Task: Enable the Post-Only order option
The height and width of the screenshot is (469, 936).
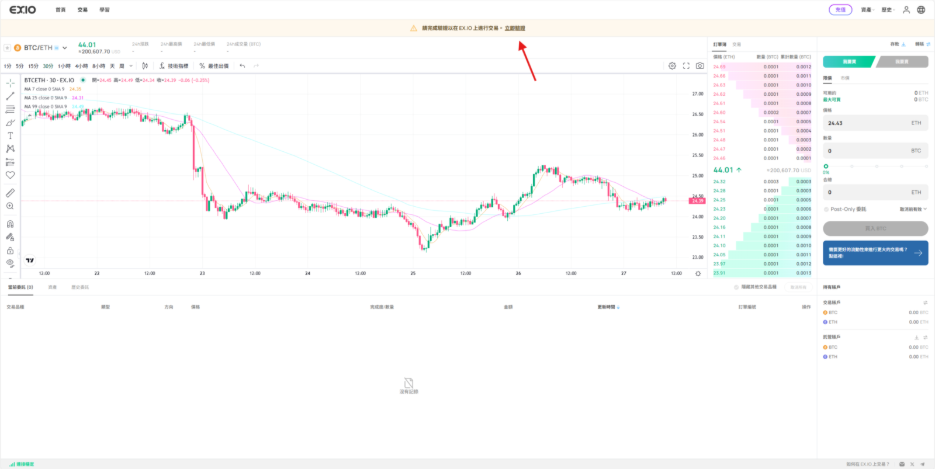Action: 826,209
